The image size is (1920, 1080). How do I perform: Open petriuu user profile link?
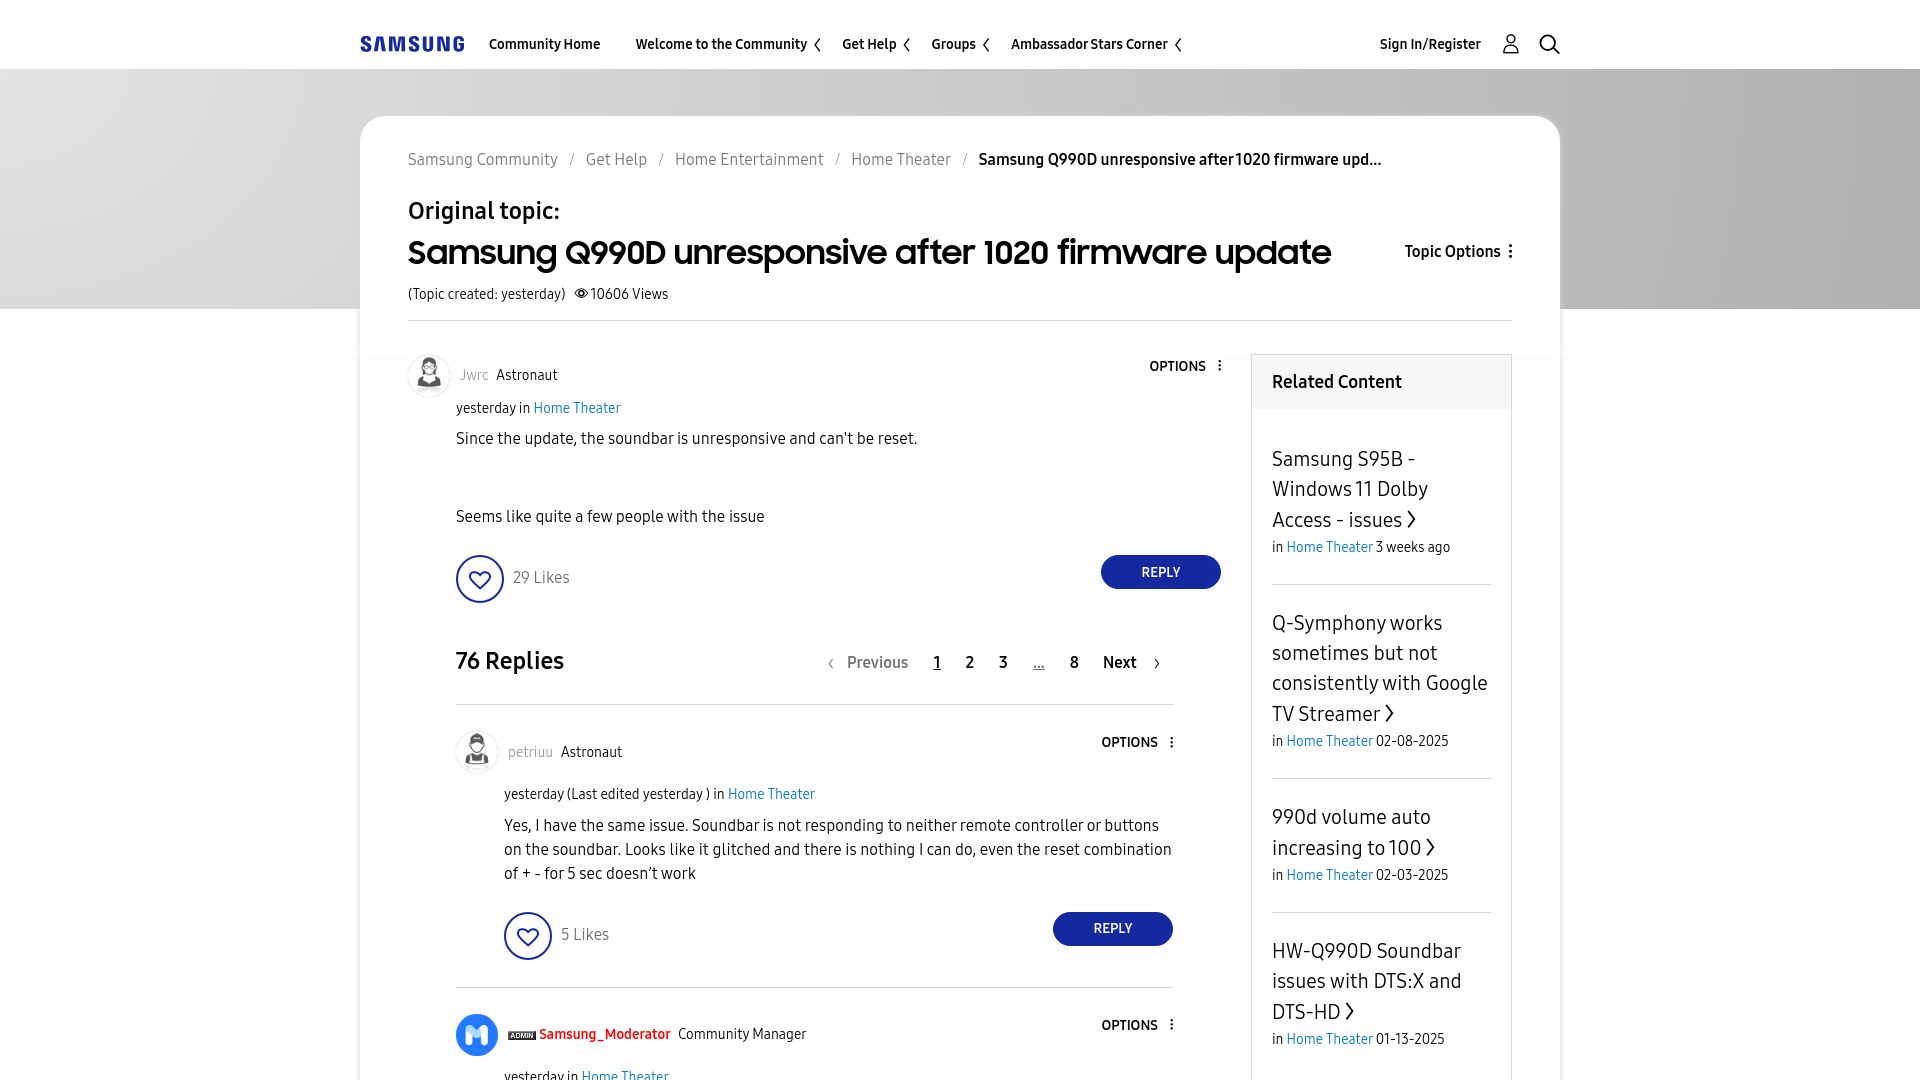click(530, 752)
